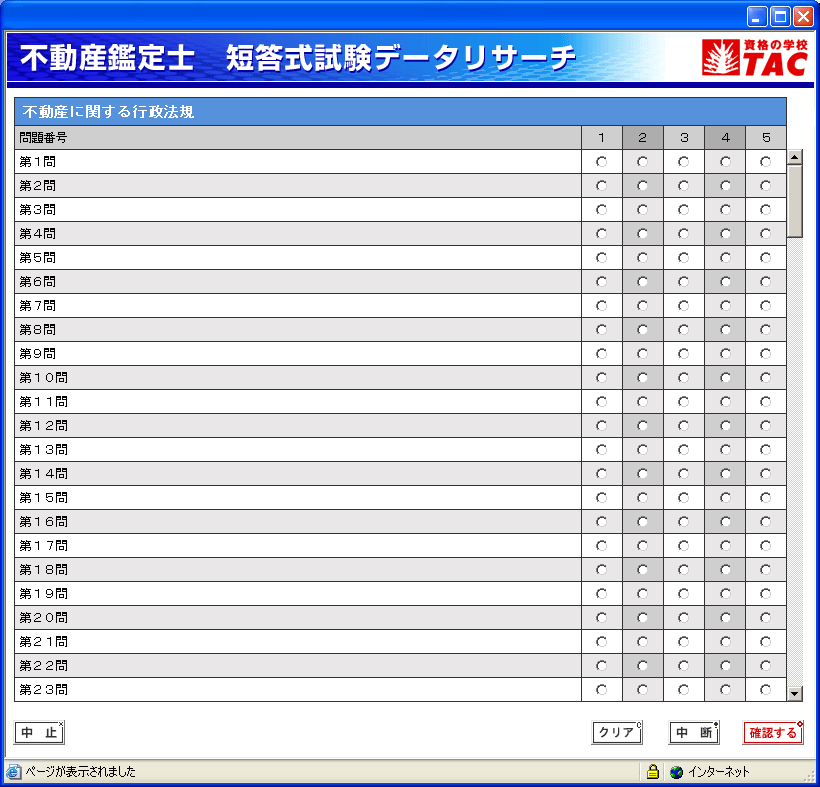This screenshot has height=787, width=820.
Task: Maximize the window
Action: pyautogui.click(x=780, y=16)
